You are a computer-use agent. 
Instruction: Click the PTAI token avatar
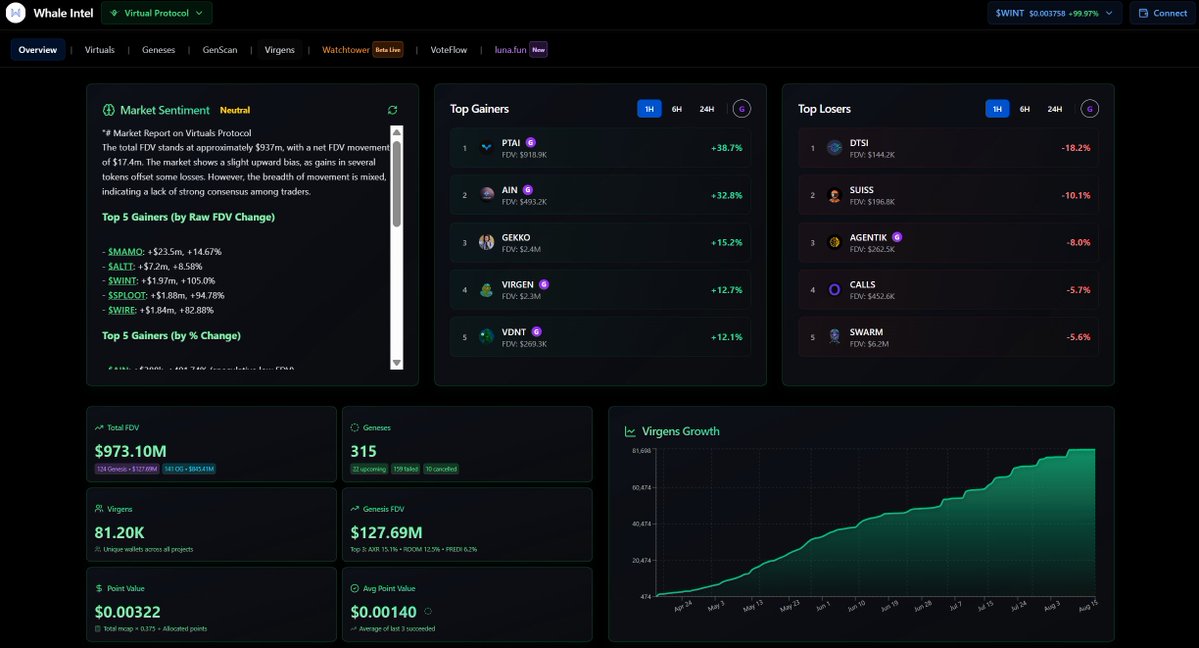(486, 148)
